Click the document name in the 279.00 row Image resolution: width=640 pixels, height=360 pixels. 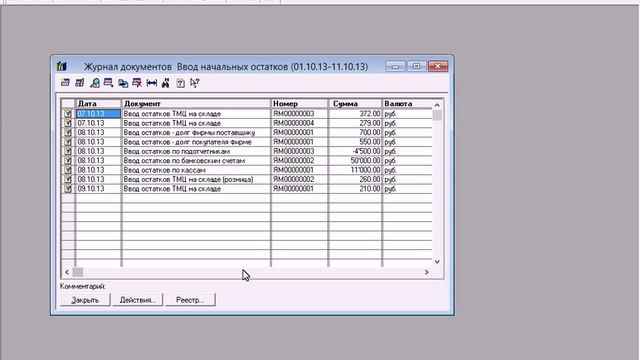coord(172,123)
